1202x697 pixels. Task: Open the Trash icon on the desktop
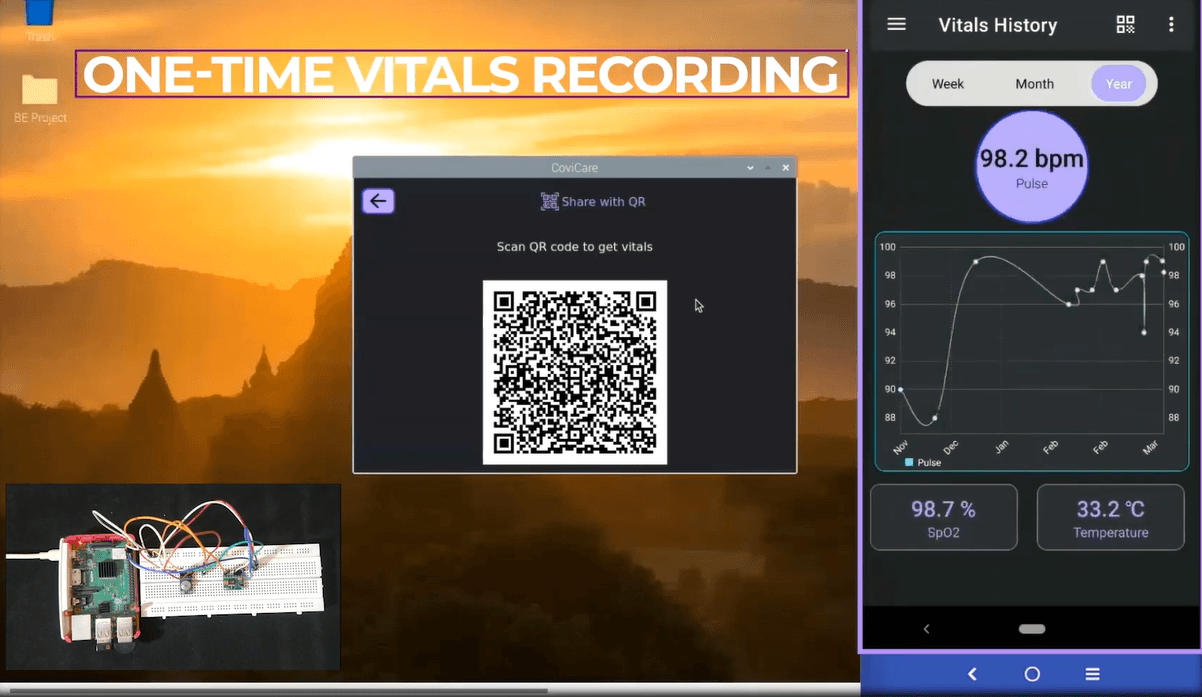tap(40, 20)
